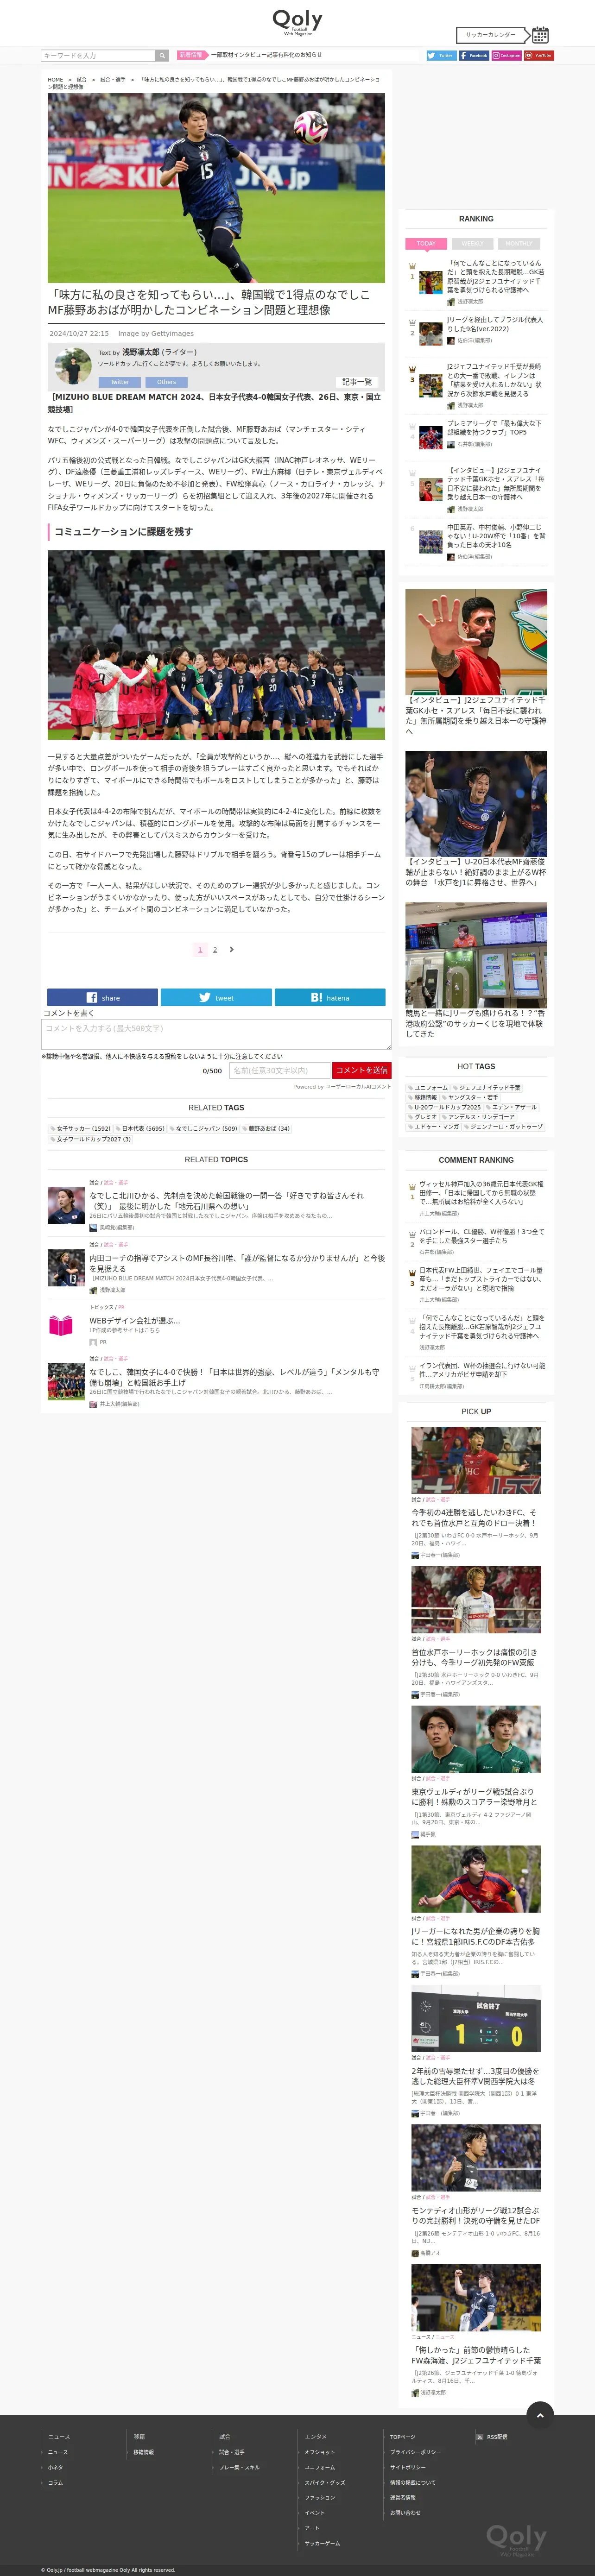Viewport: 595px width, 2576px height.
Task: Select WEEKLY ranking tab
Action: 472,244
